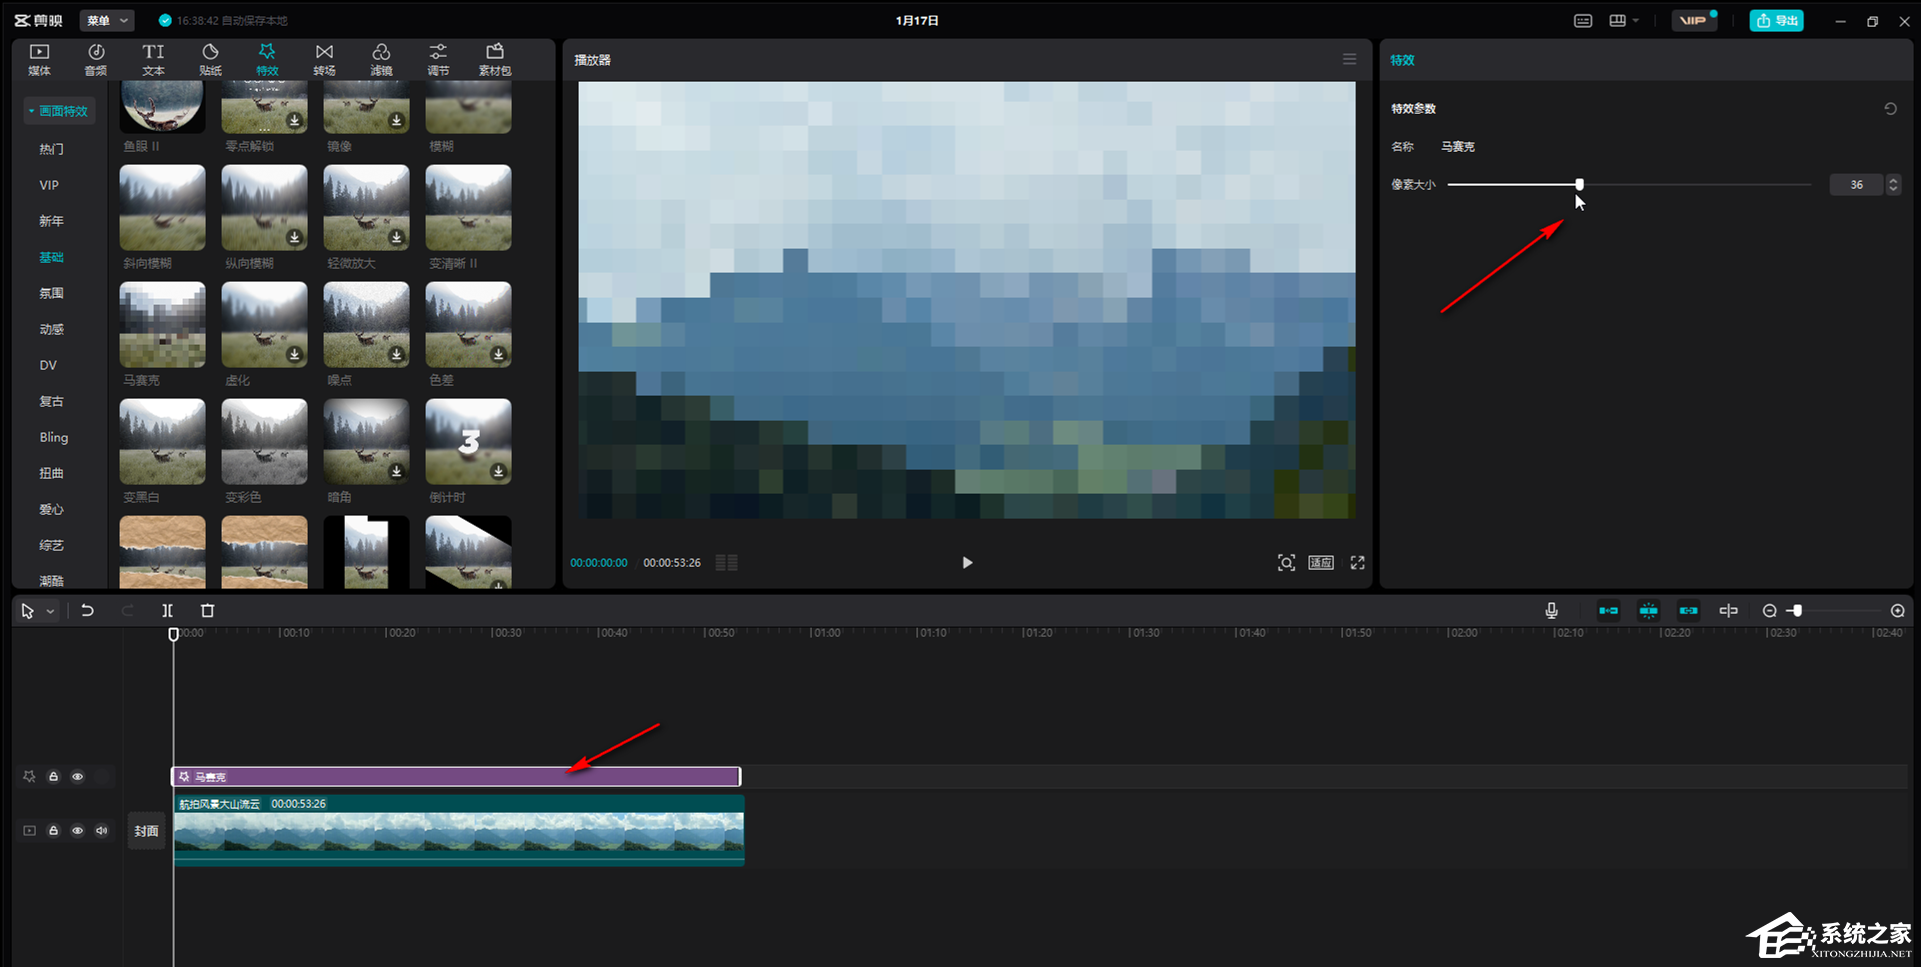Click the split clip tool
Viewport: 1921px width, 967px height.
click(167, 611)
